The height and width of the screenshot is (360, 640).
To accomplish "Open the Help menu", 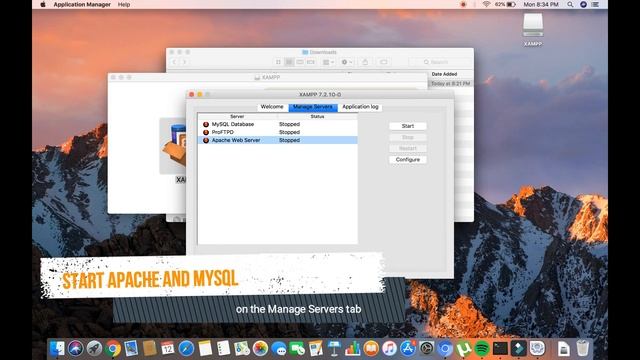I will [x=124, y=4].
